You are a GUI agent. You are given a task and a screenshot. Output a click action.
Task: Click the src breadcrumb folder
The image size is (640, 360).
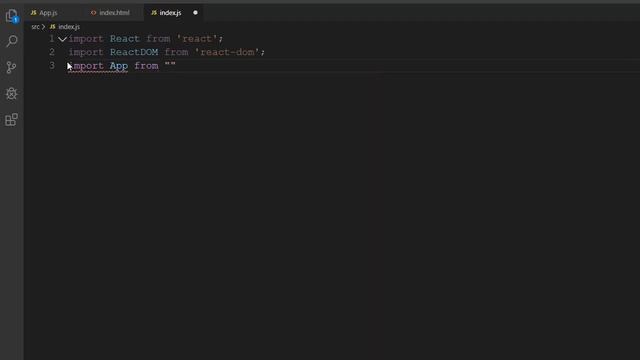click(36, 27)
